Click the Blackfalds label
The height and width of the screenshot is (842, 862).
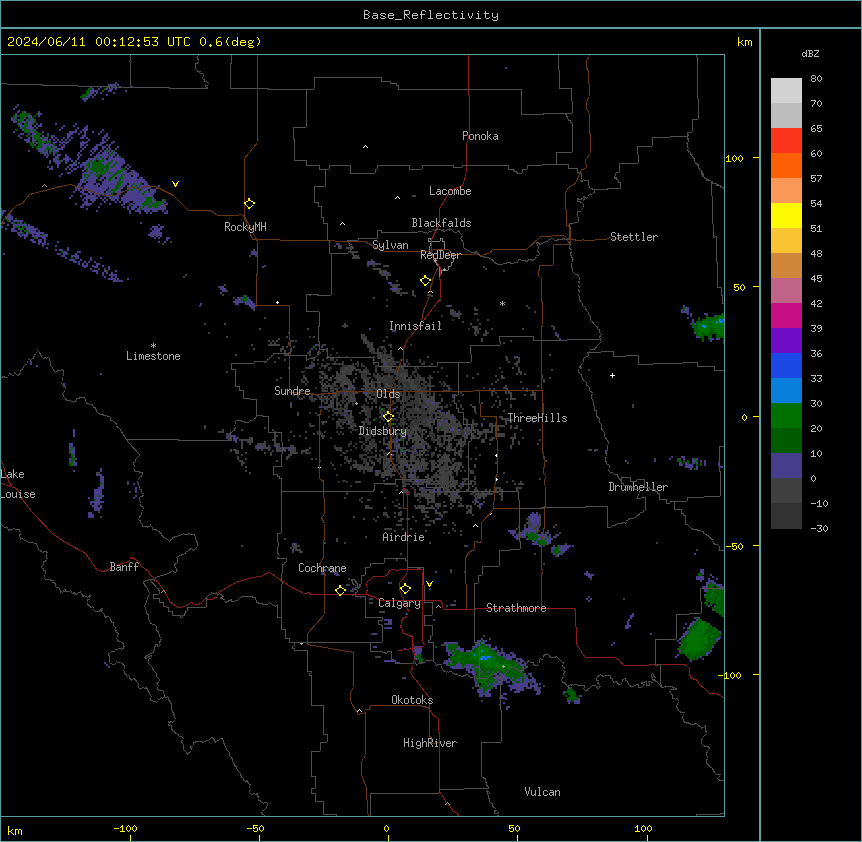coord(441,223)
